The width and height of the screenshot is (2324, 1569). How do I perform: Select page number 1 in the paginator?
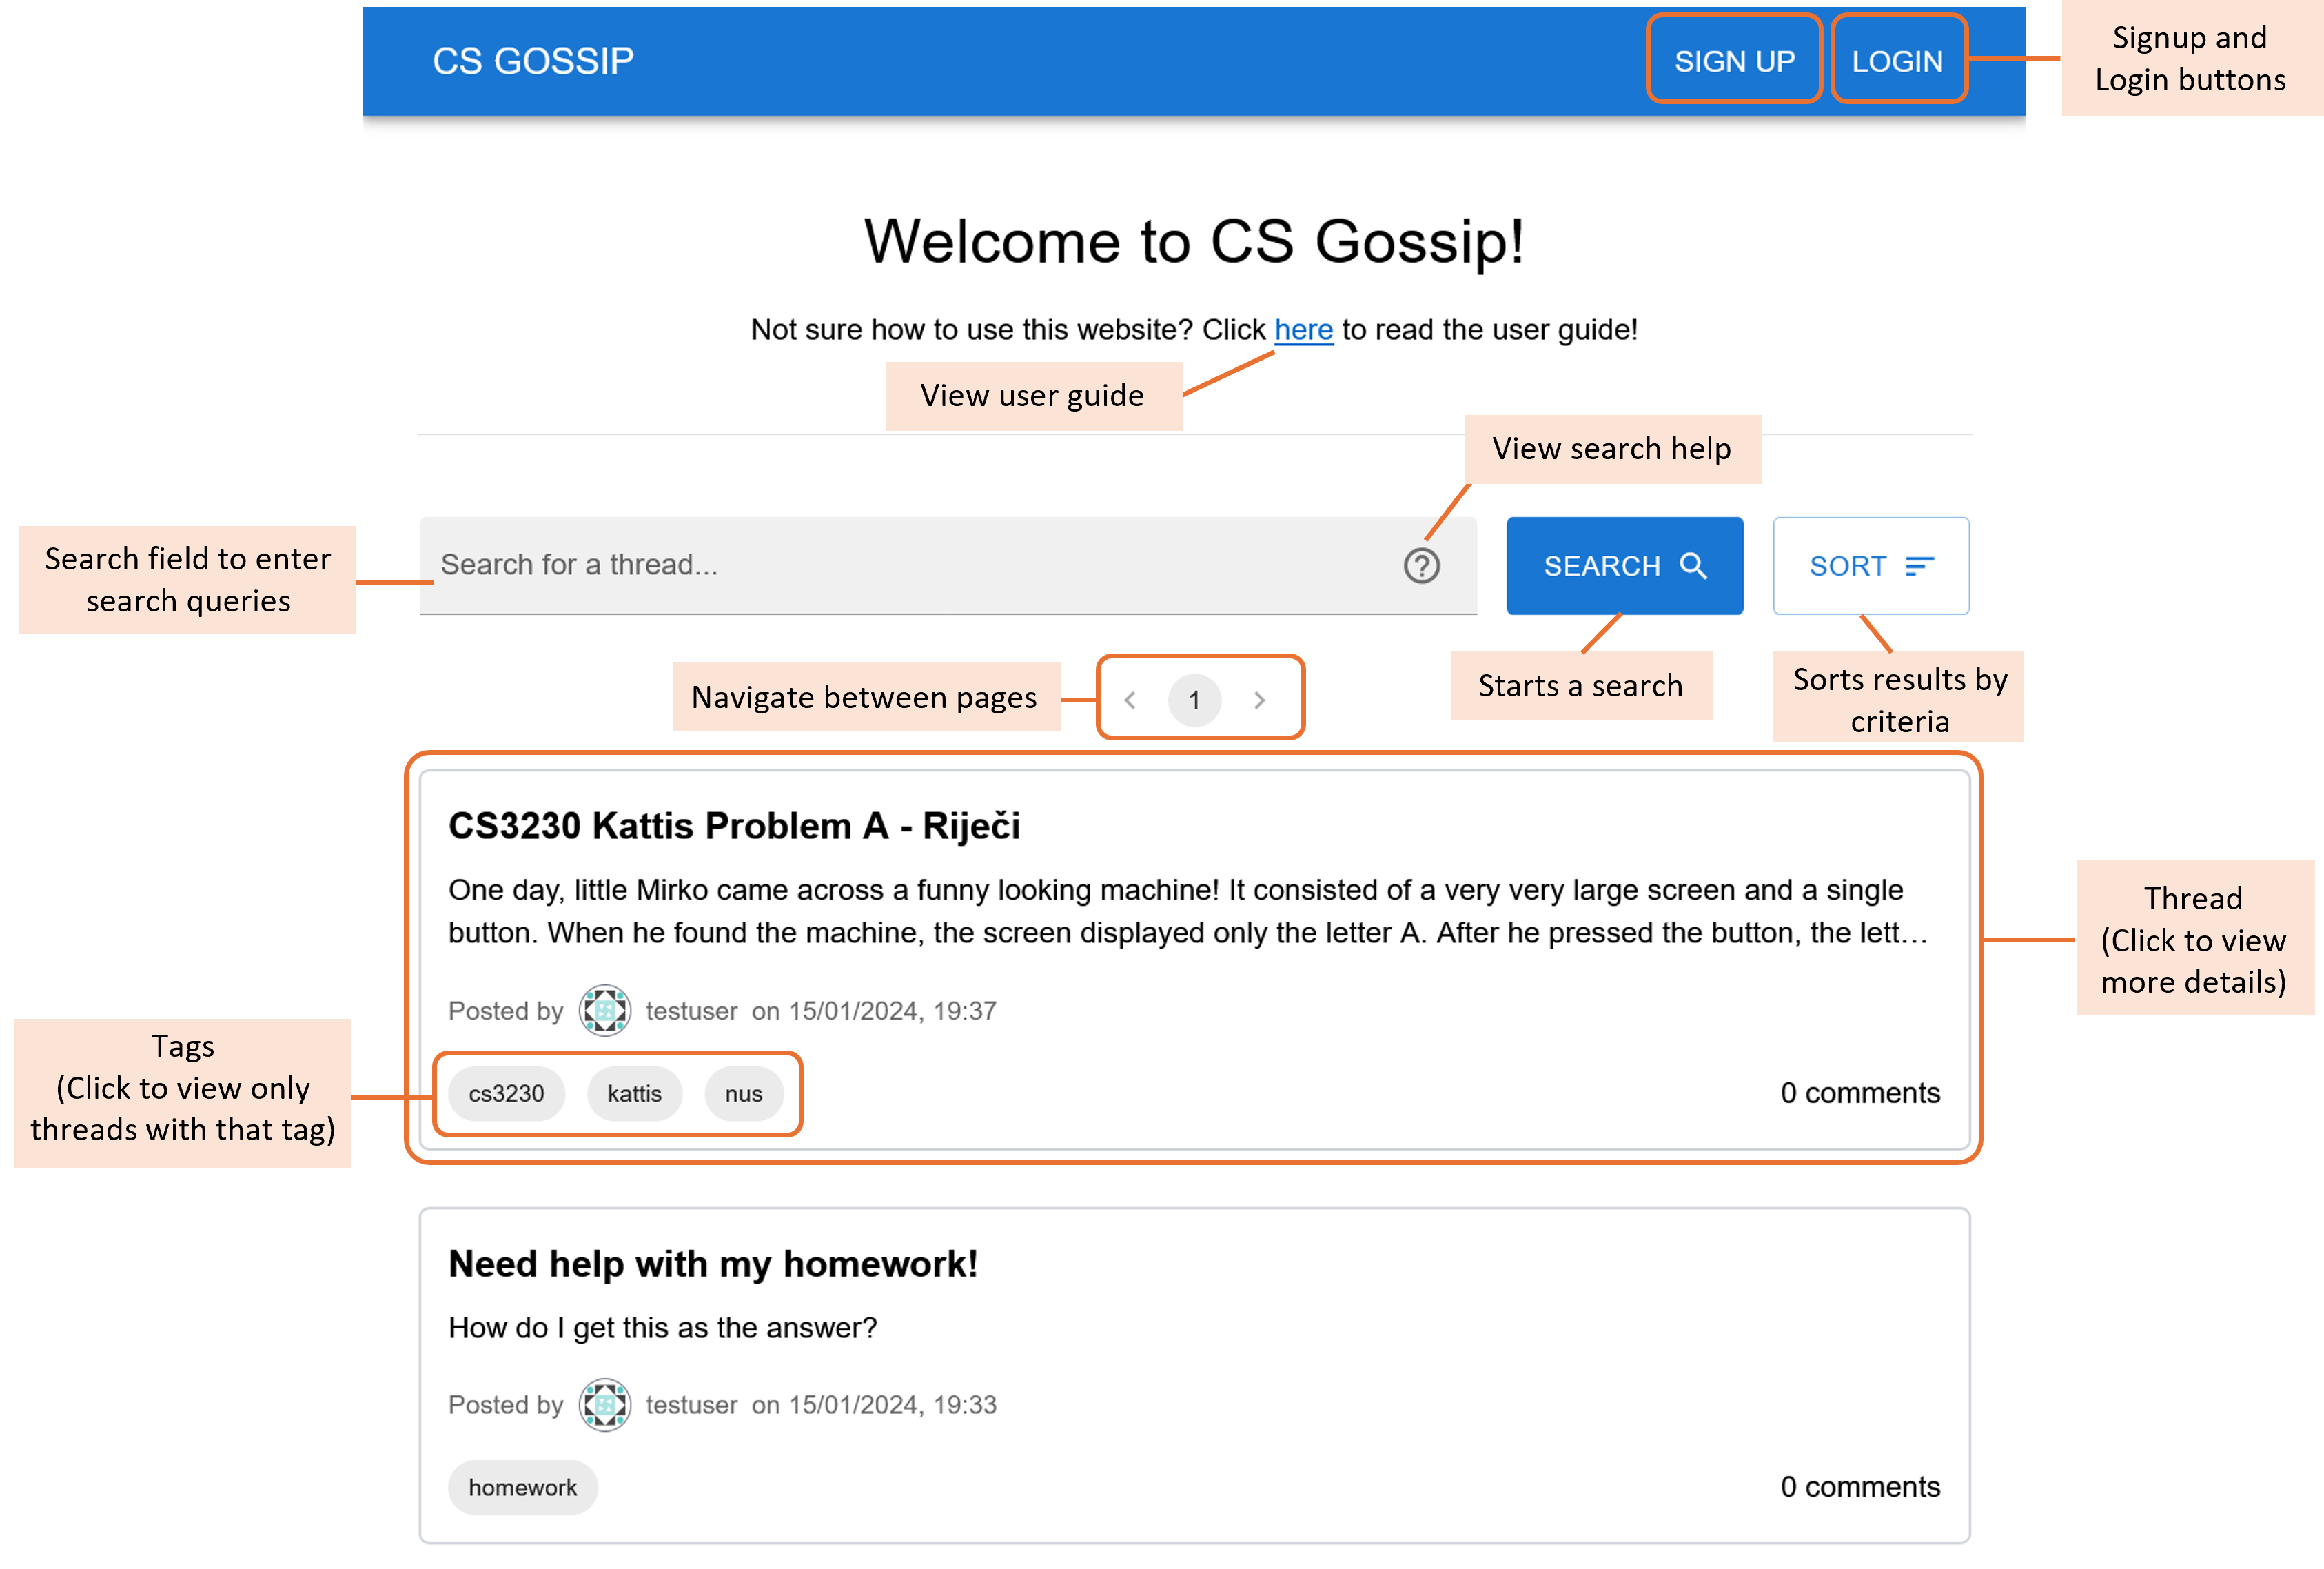click(x=1194, y=700)
